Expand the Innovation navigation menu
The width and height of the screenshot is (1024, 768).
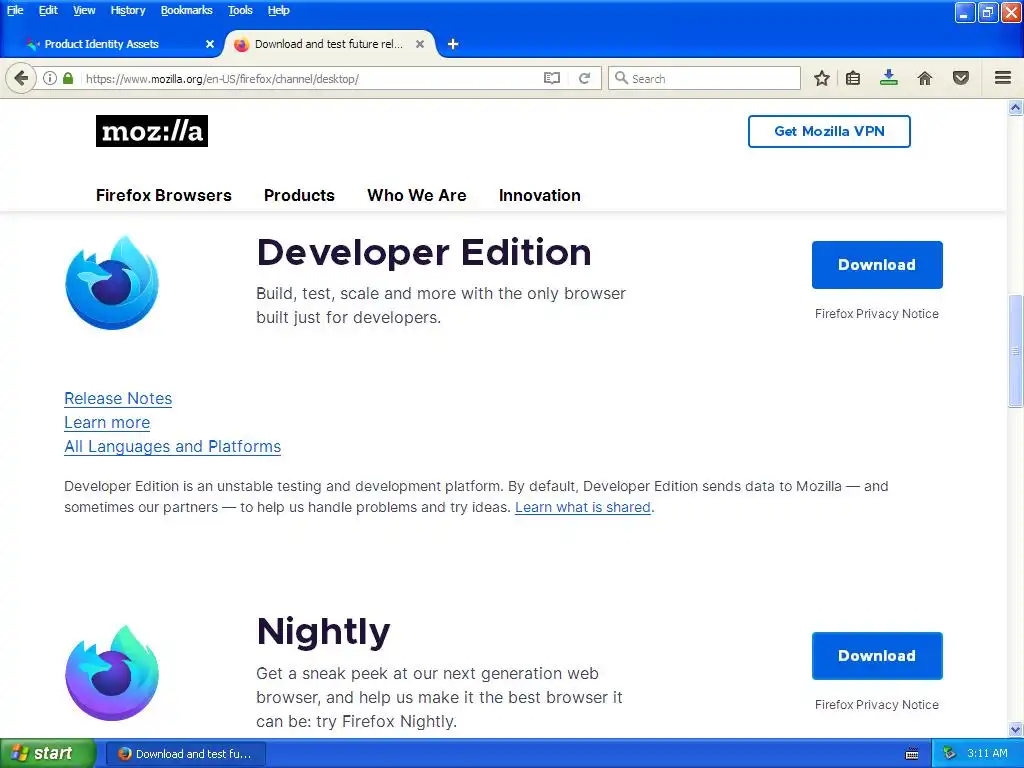pos(539,195)
